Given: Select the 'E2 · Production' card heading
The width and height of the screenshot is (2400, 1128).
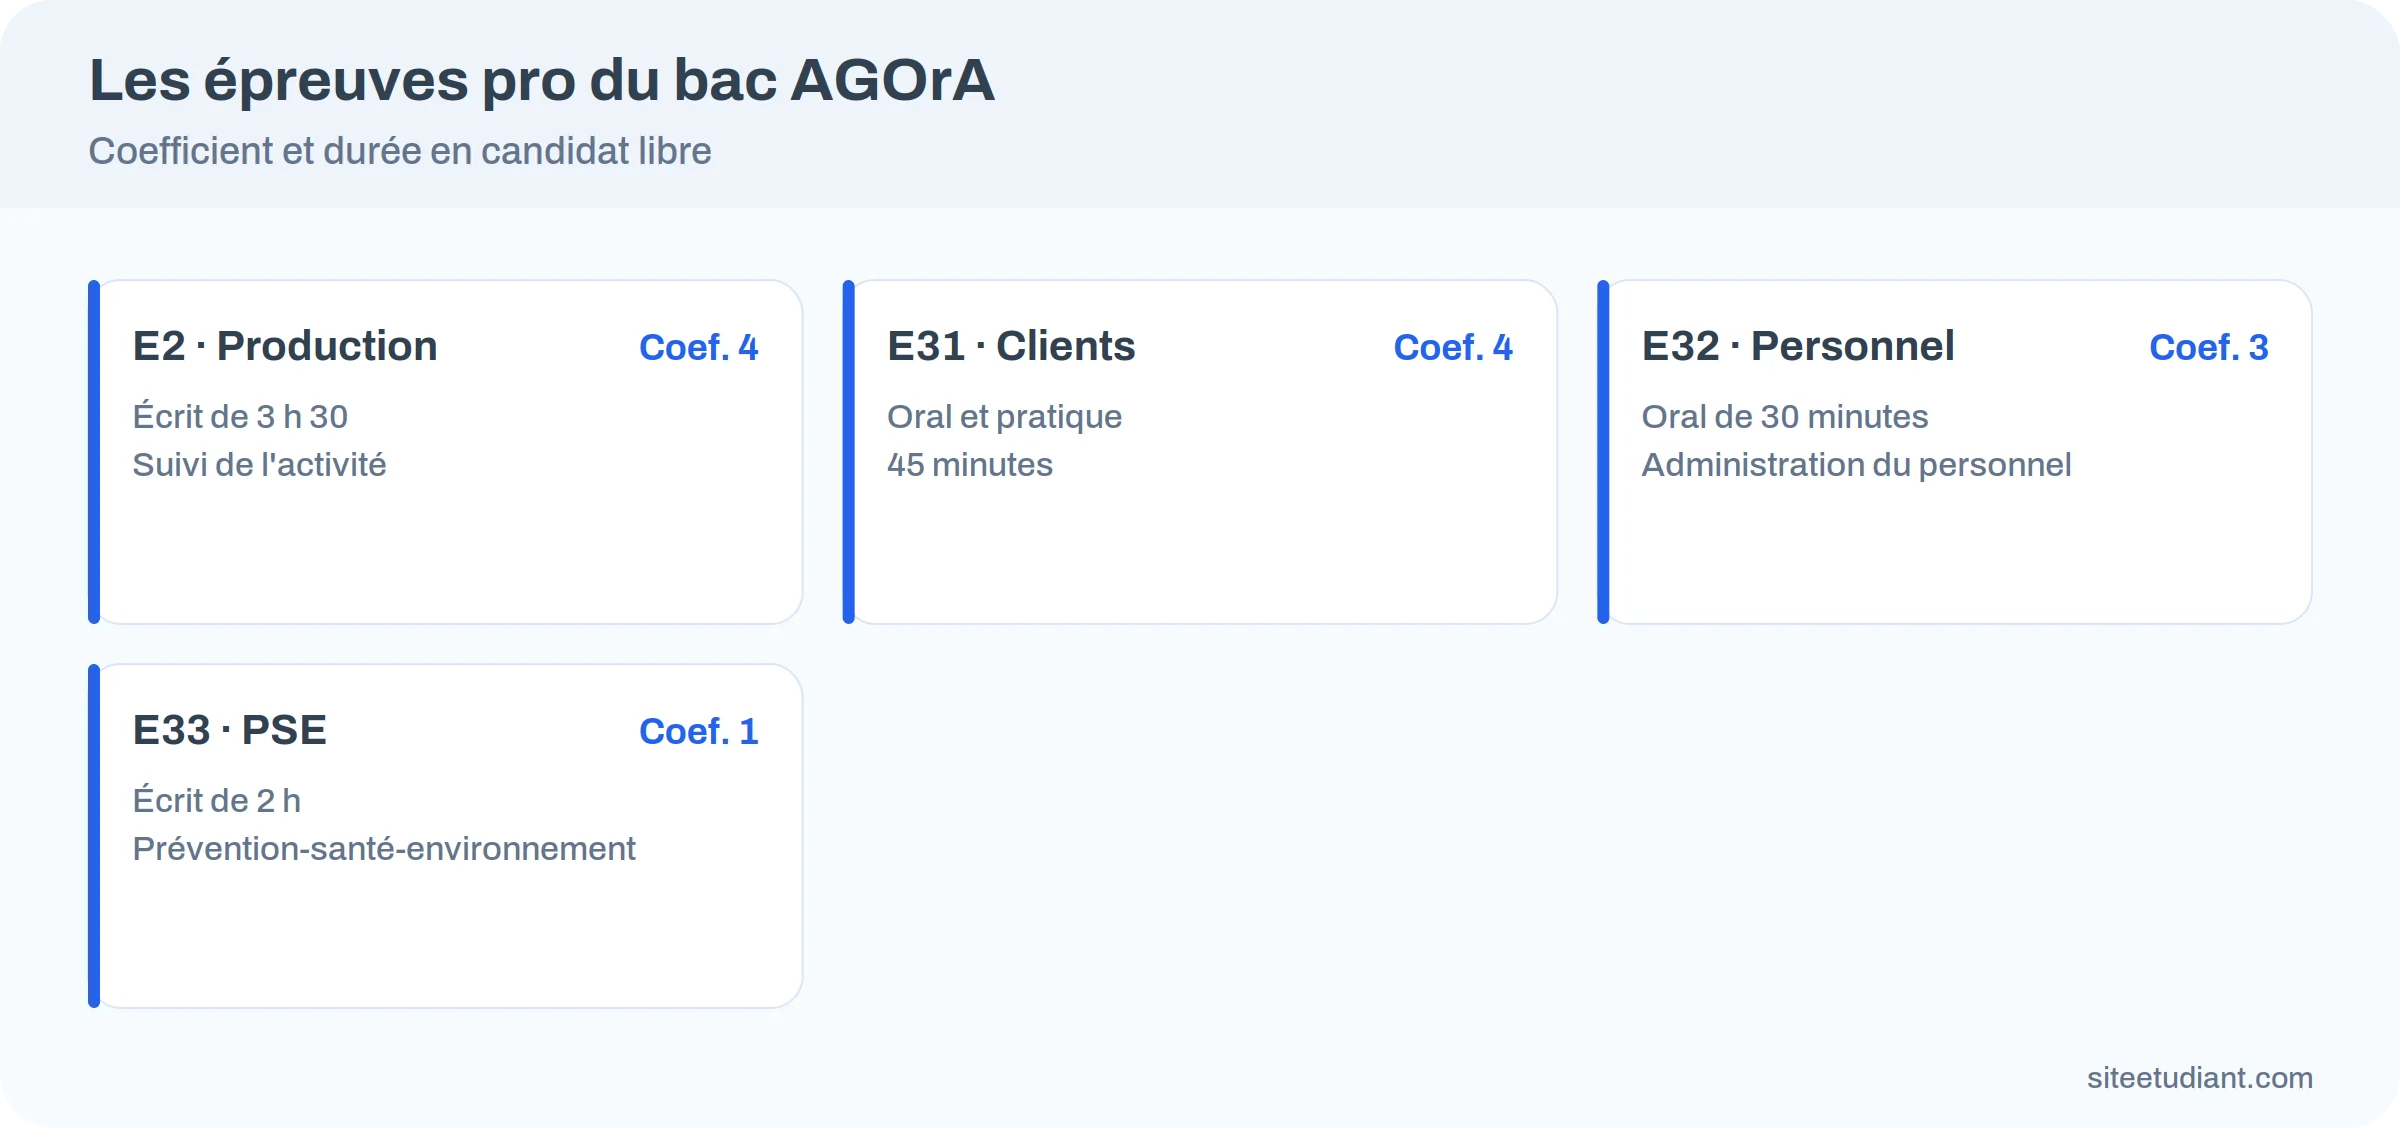Looking at the screenshot, I should pos(285,346).
